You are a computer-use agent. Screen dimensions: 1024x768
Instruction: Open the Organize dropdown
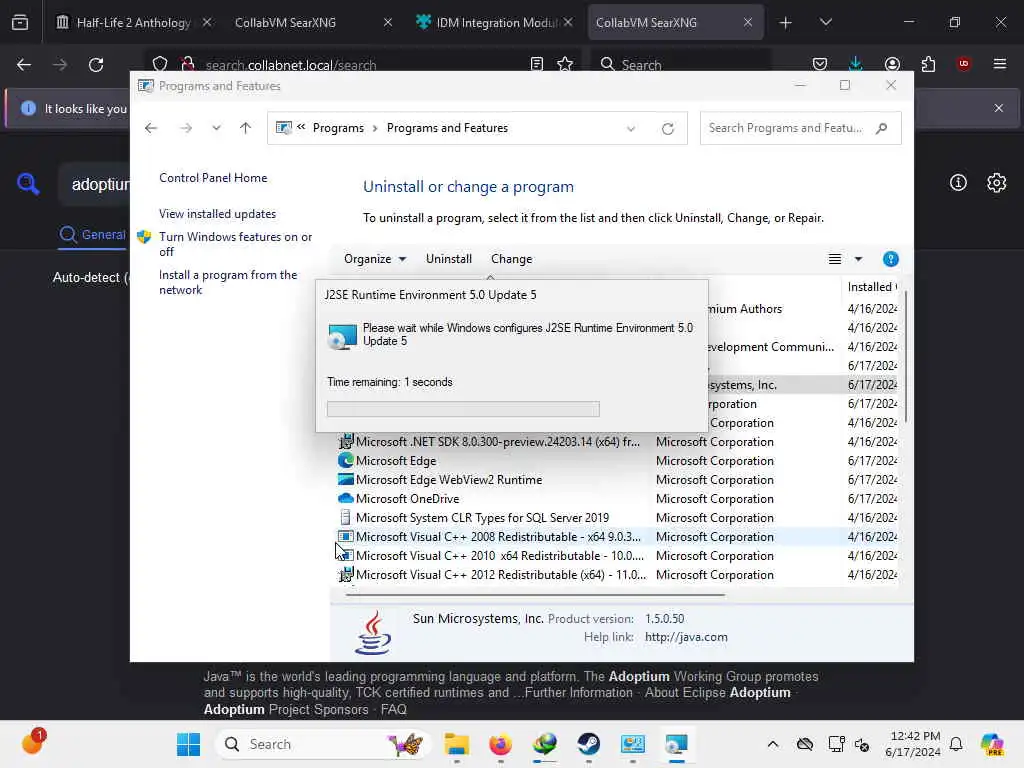375,259
